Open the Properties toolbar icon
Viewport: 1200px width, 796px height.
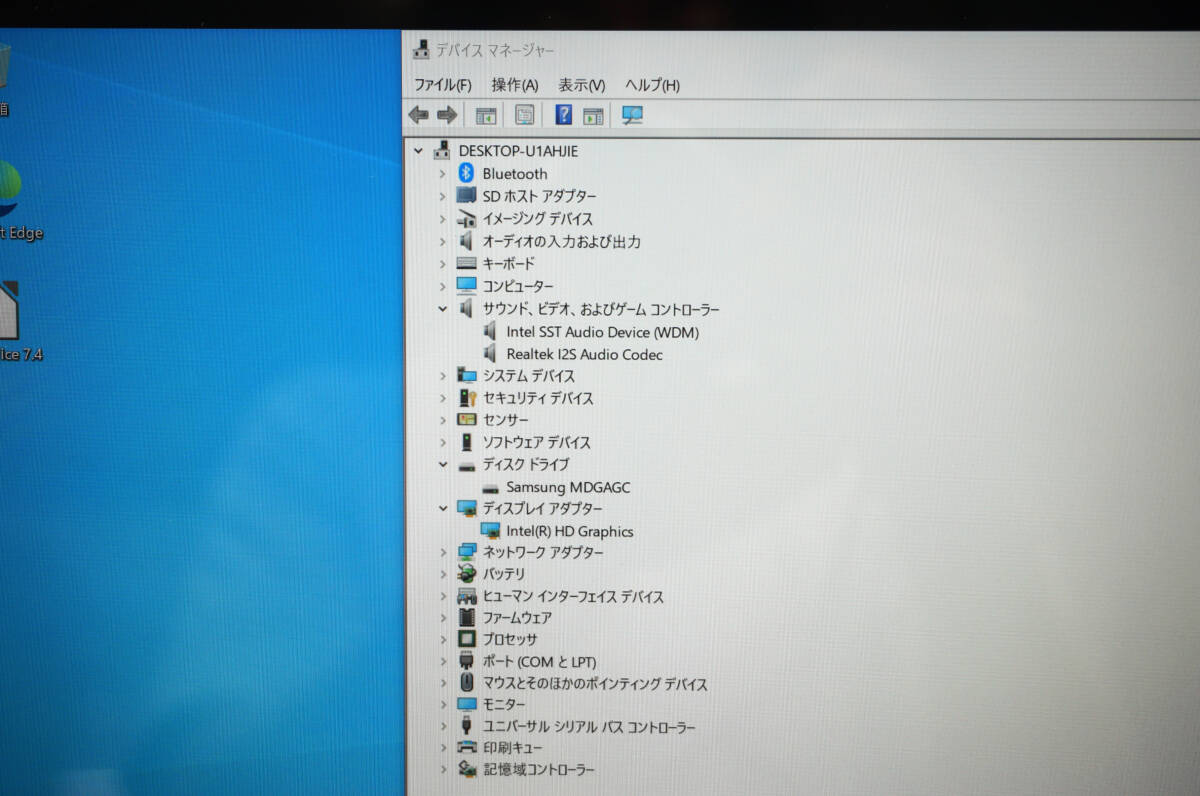click(x=524, y=116)
